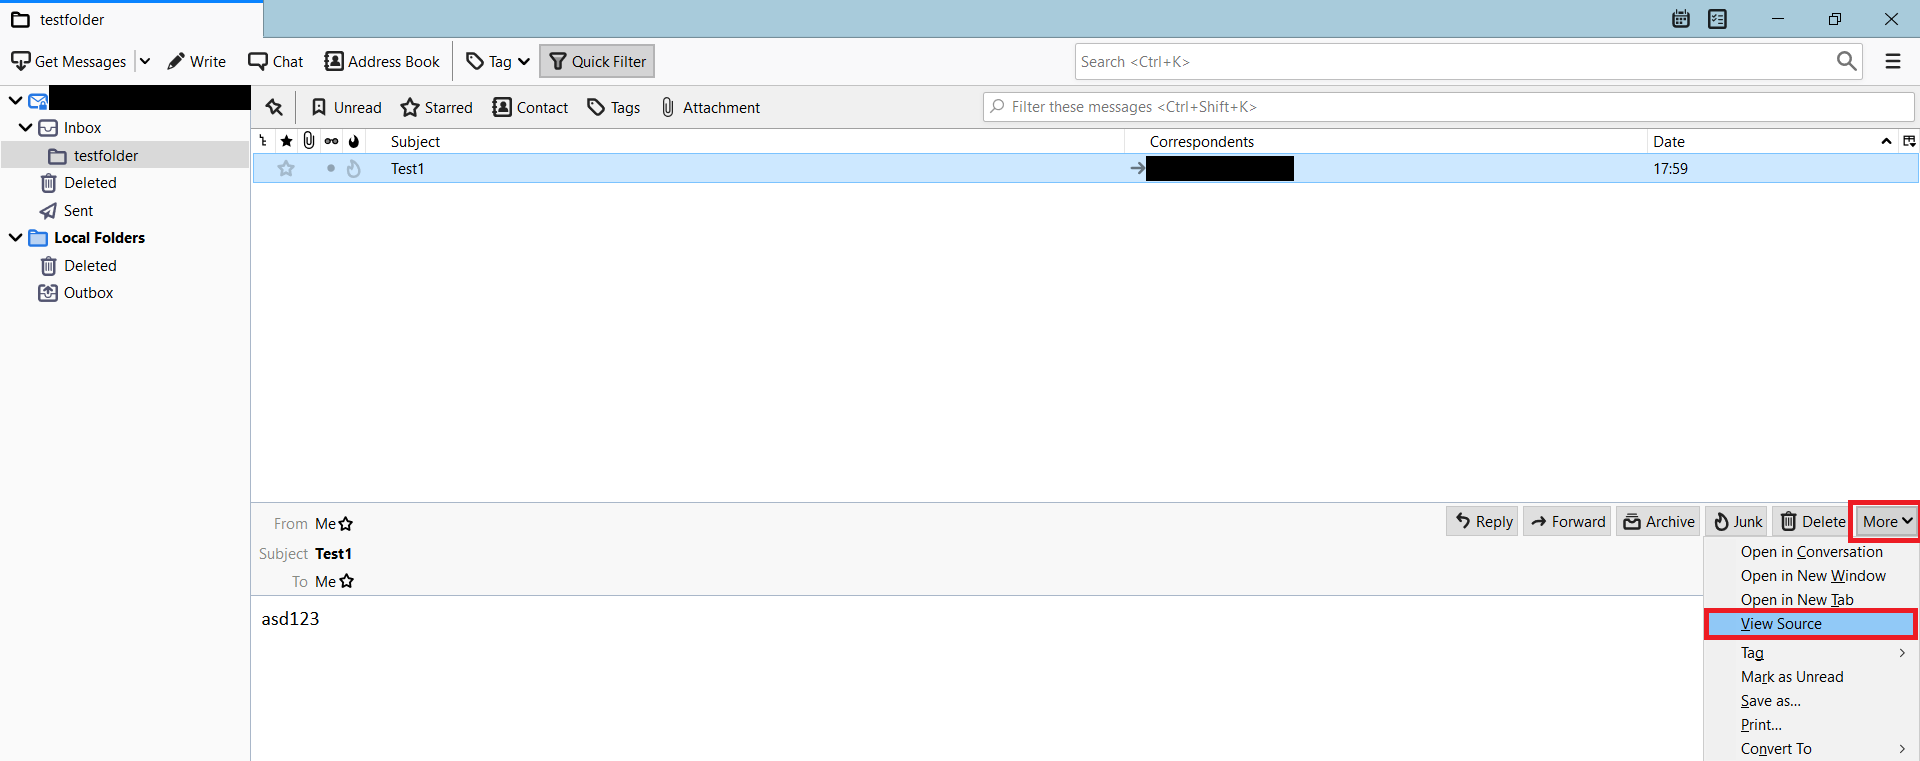Choose Open in New Window
Viewport: 1920px width, 761px height.
point(1811,576)
